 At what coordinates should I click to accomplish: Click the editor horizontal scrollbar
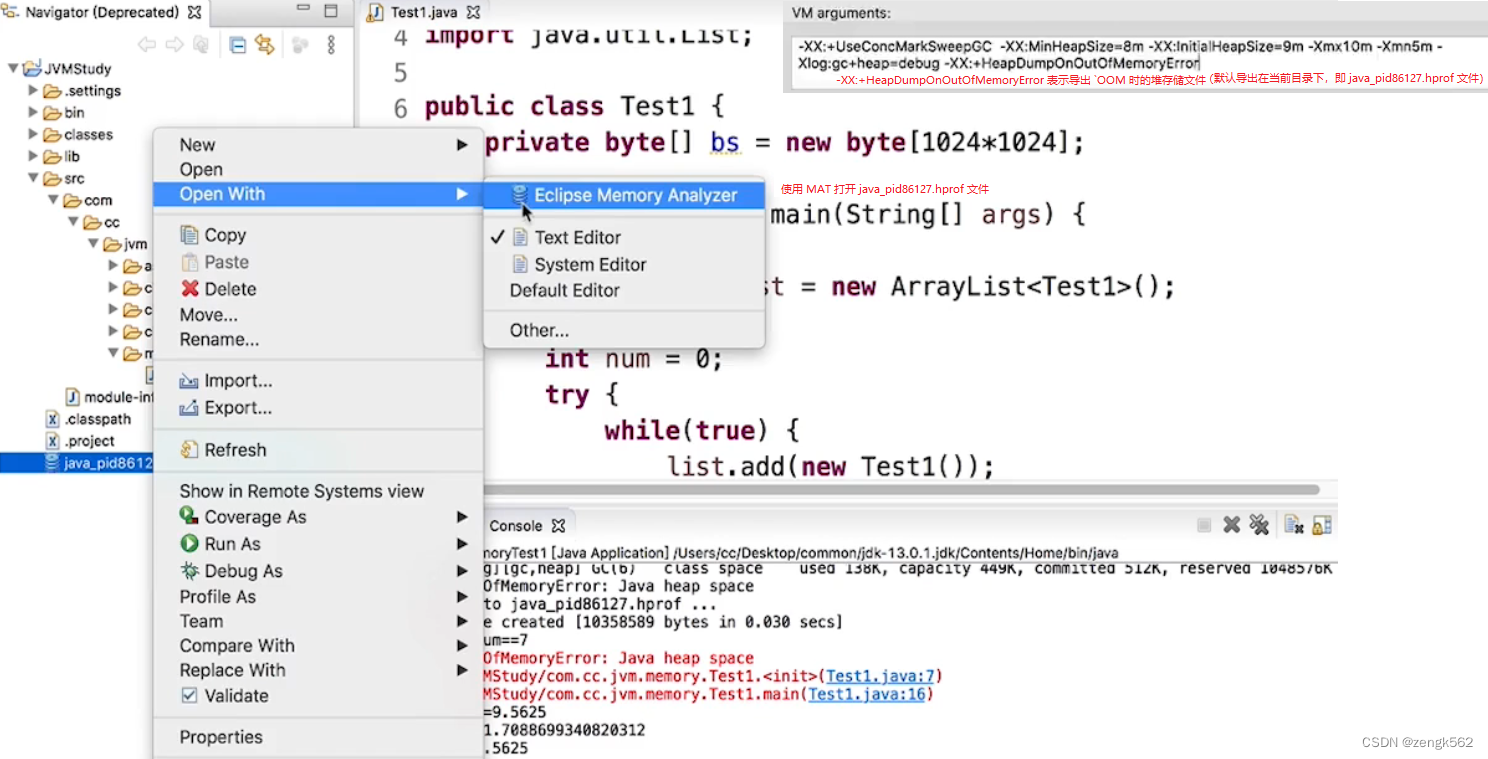(x=900, y=490)
